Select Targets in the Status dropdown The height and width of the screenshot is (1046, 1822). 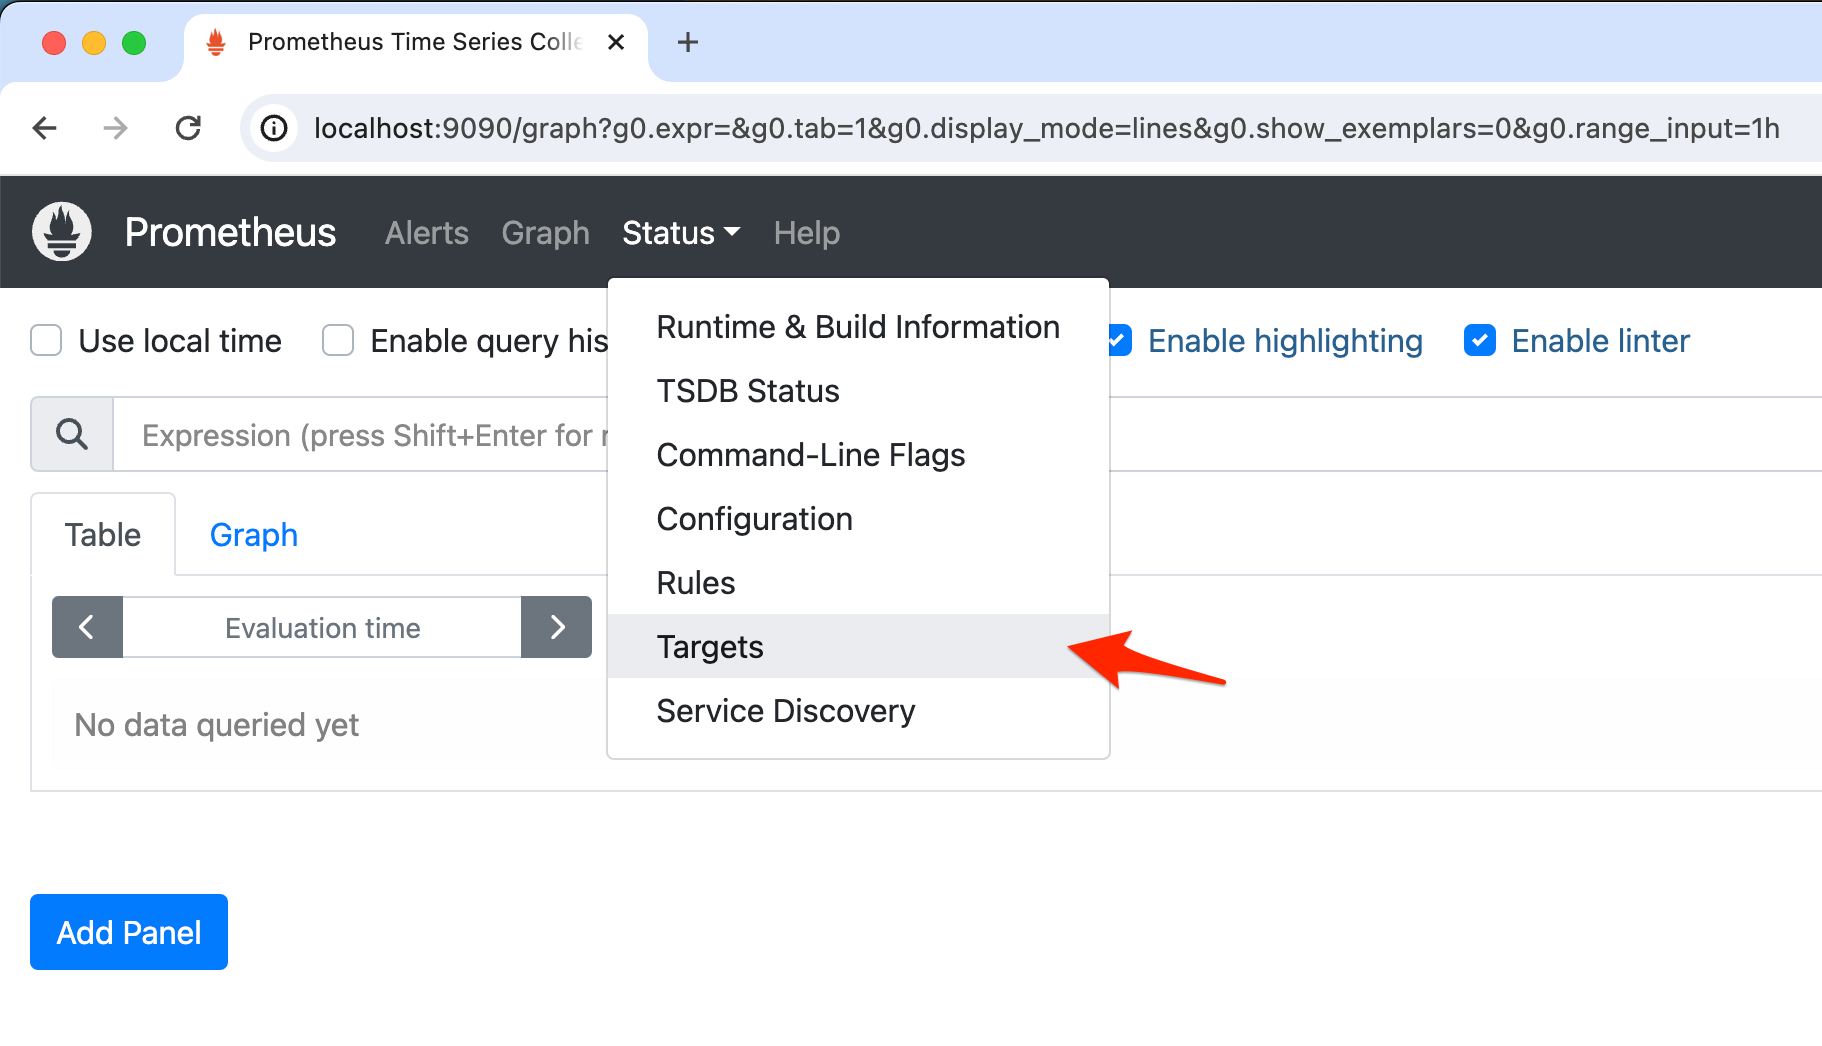(858, 647)
